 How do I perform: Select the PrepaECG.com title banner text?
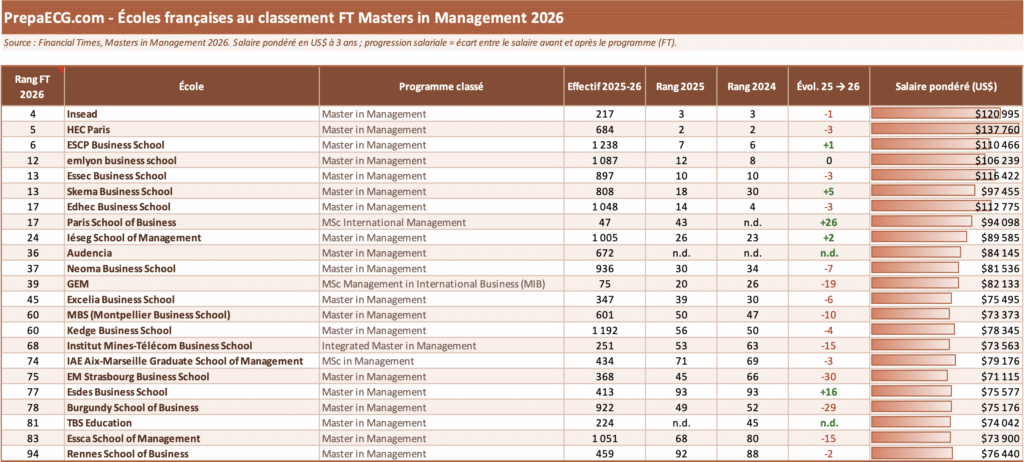[284, 18]
